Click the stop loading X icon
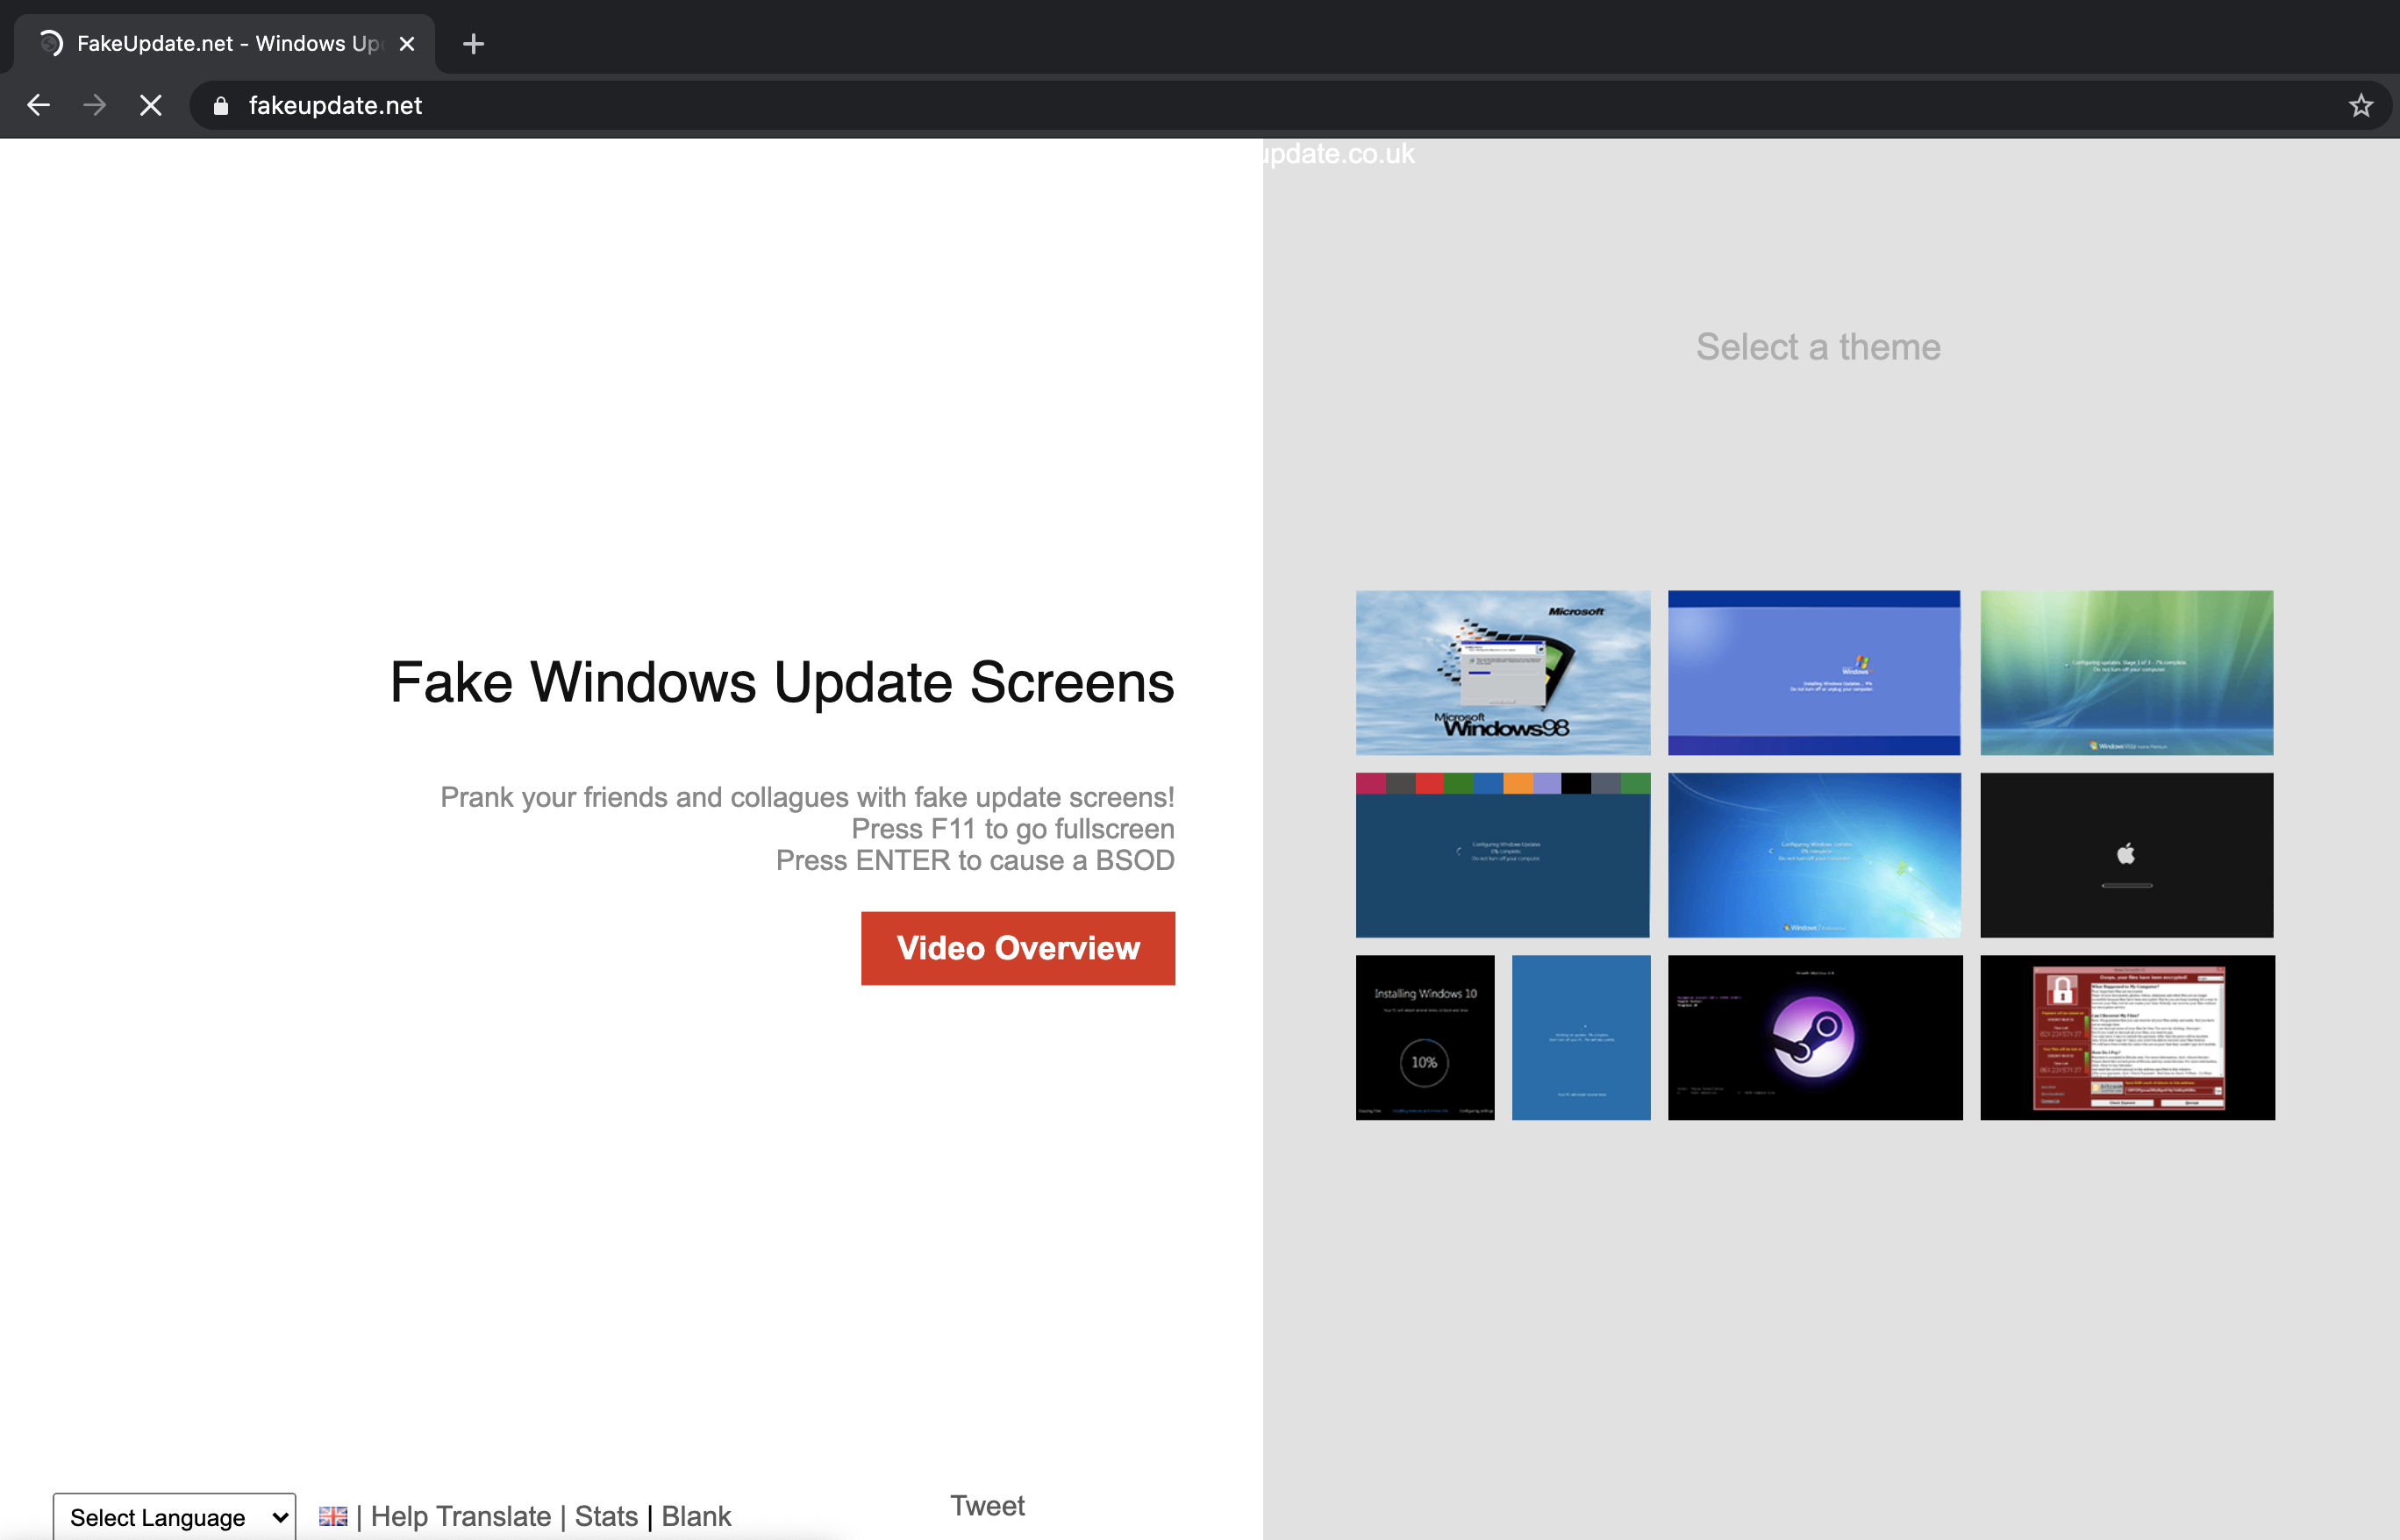The height and width of the screenshot is (1540, 2400). tap(151, 105)
